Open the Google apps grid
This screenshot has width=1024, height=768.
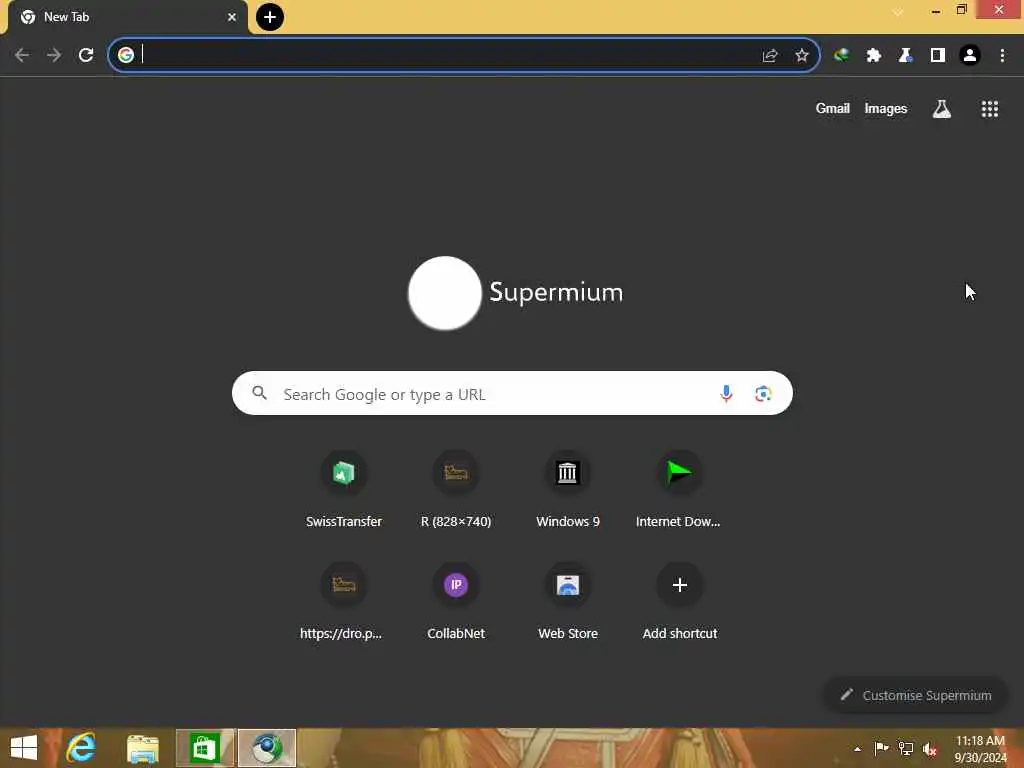pyautogui.click(x=989, y=109)
